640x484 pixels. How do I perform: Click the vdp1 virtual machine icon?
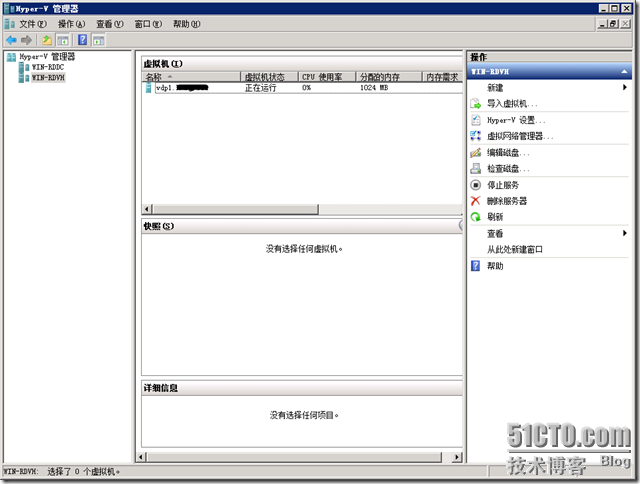(149, 88)
